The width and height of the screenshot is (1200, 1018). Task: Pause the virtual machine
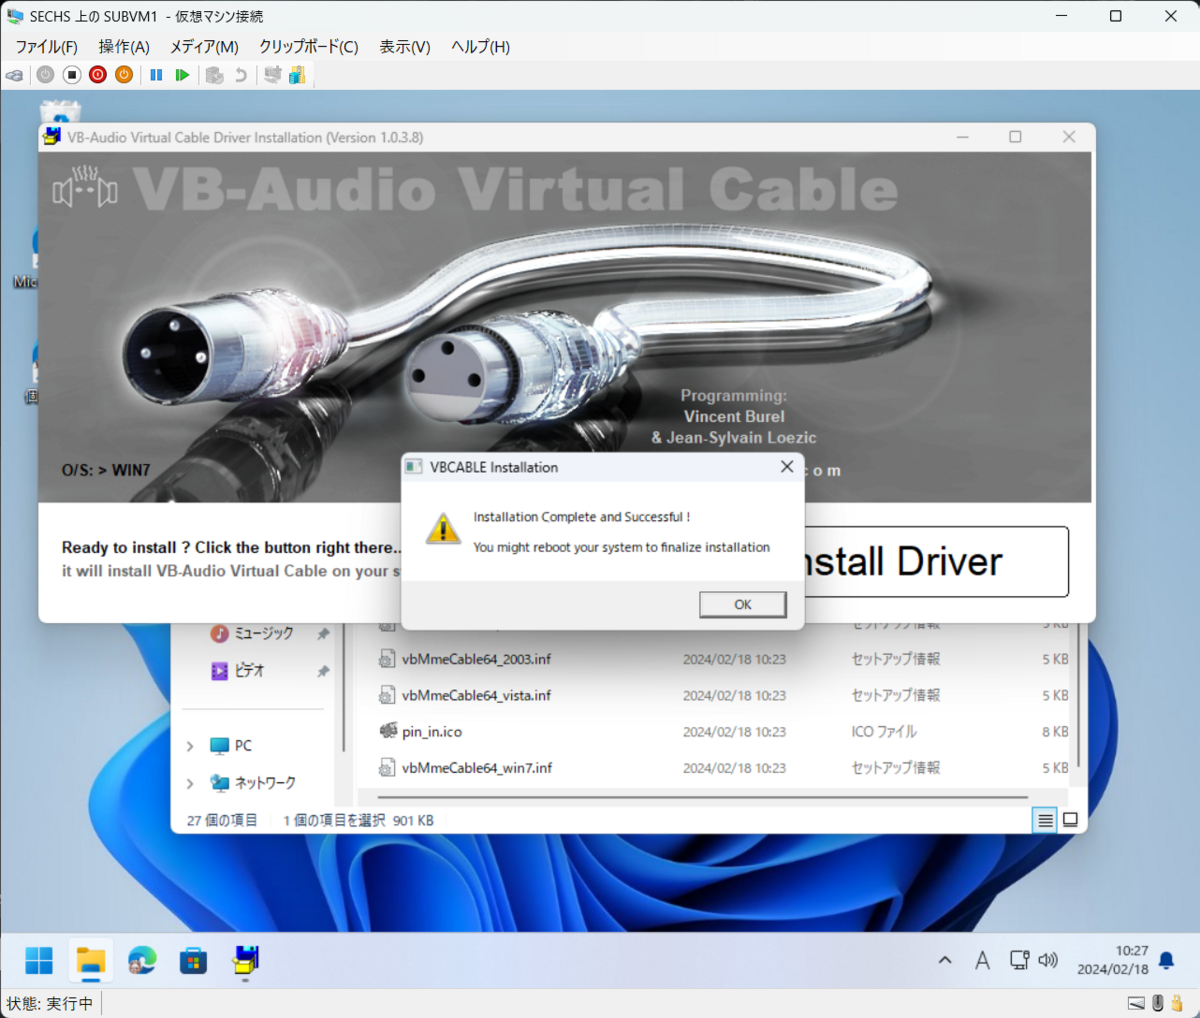[x=156, y=75]
